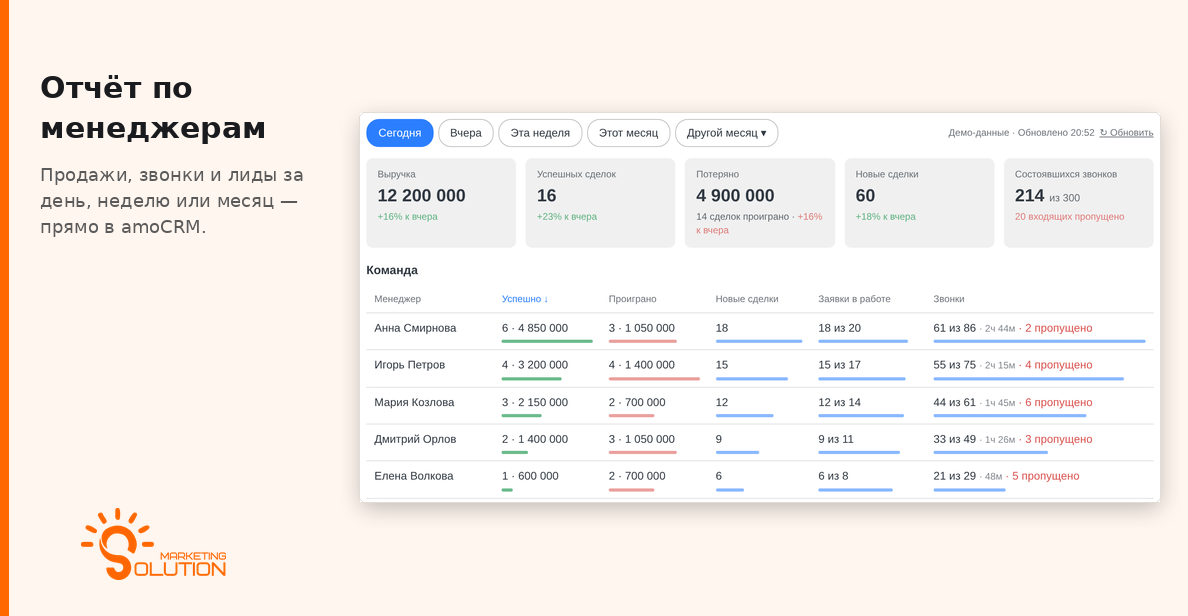The height and width of the screenshot is (616, 1188).
Task: Click green success bar for Анна Смирнова
Action: click(547, 342)
